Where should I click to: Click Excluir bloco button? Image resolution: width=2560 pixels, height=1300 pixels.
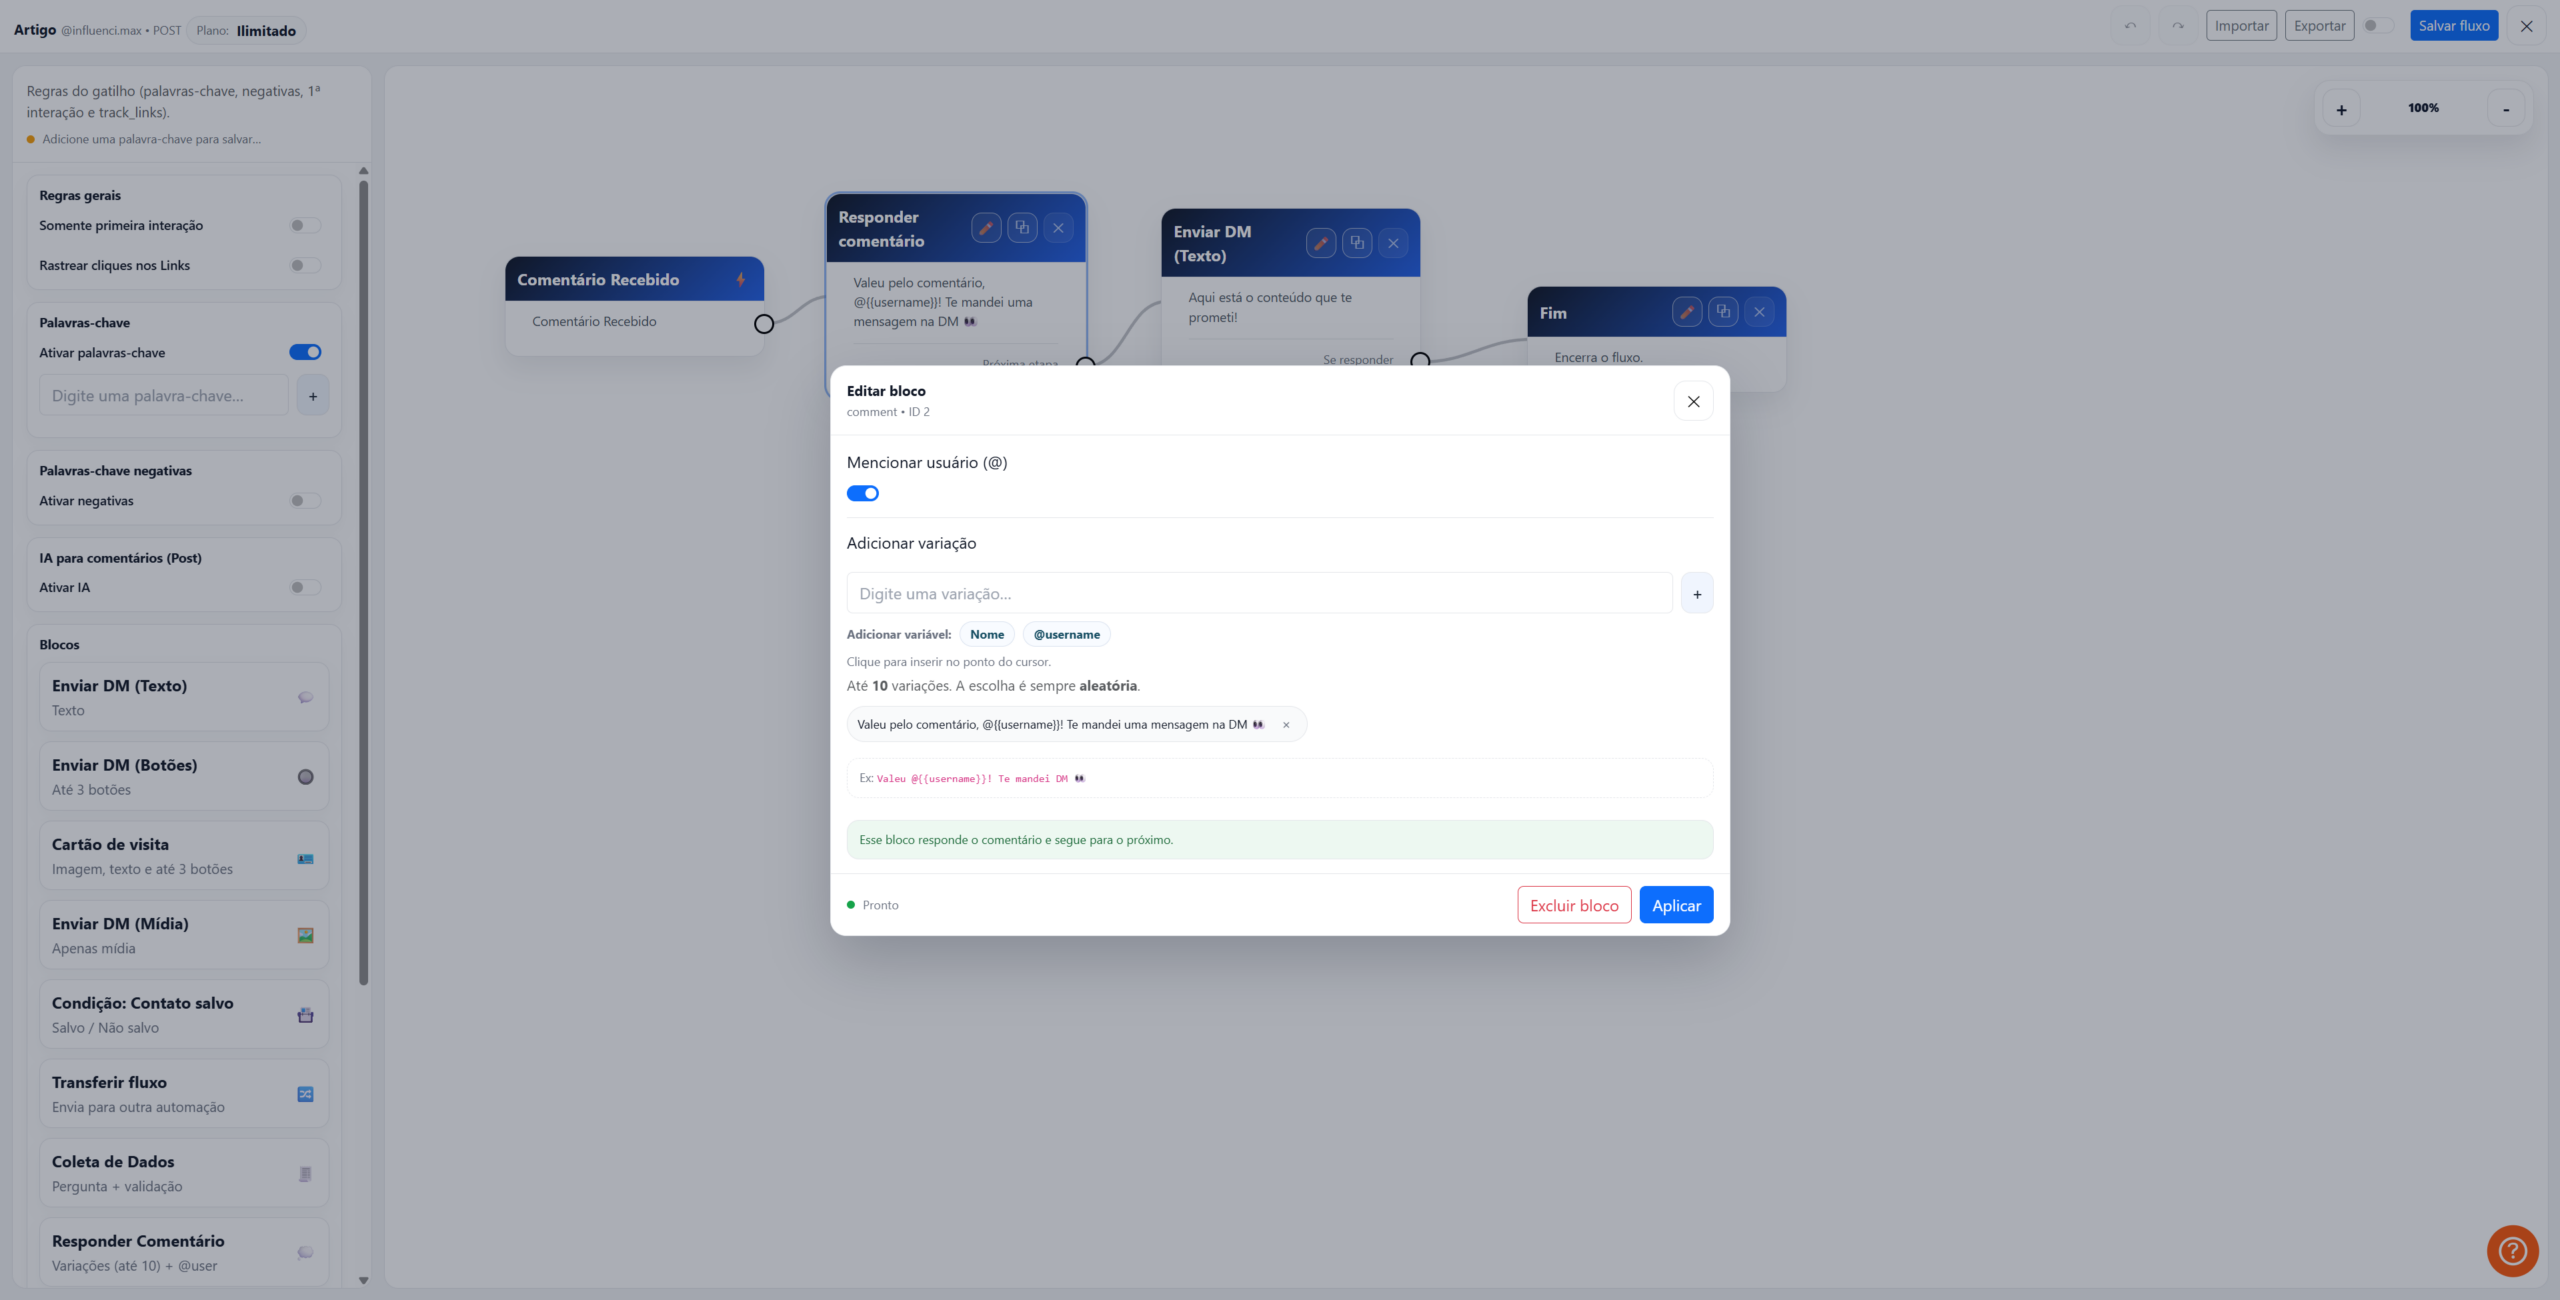click(1574, 905)
